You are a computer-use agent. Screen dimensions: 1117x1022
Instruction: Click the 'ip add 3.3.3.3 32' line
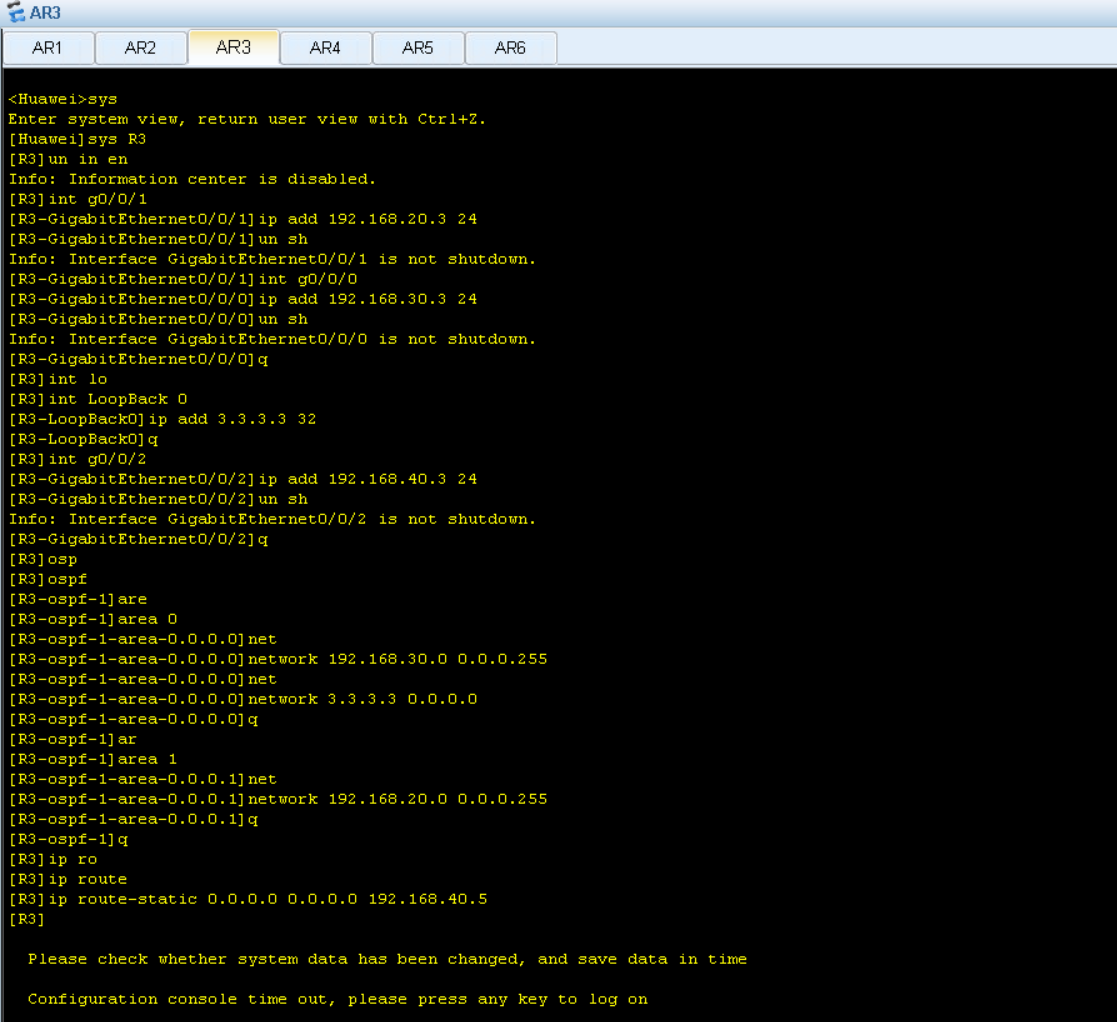[x=162, y=419]
